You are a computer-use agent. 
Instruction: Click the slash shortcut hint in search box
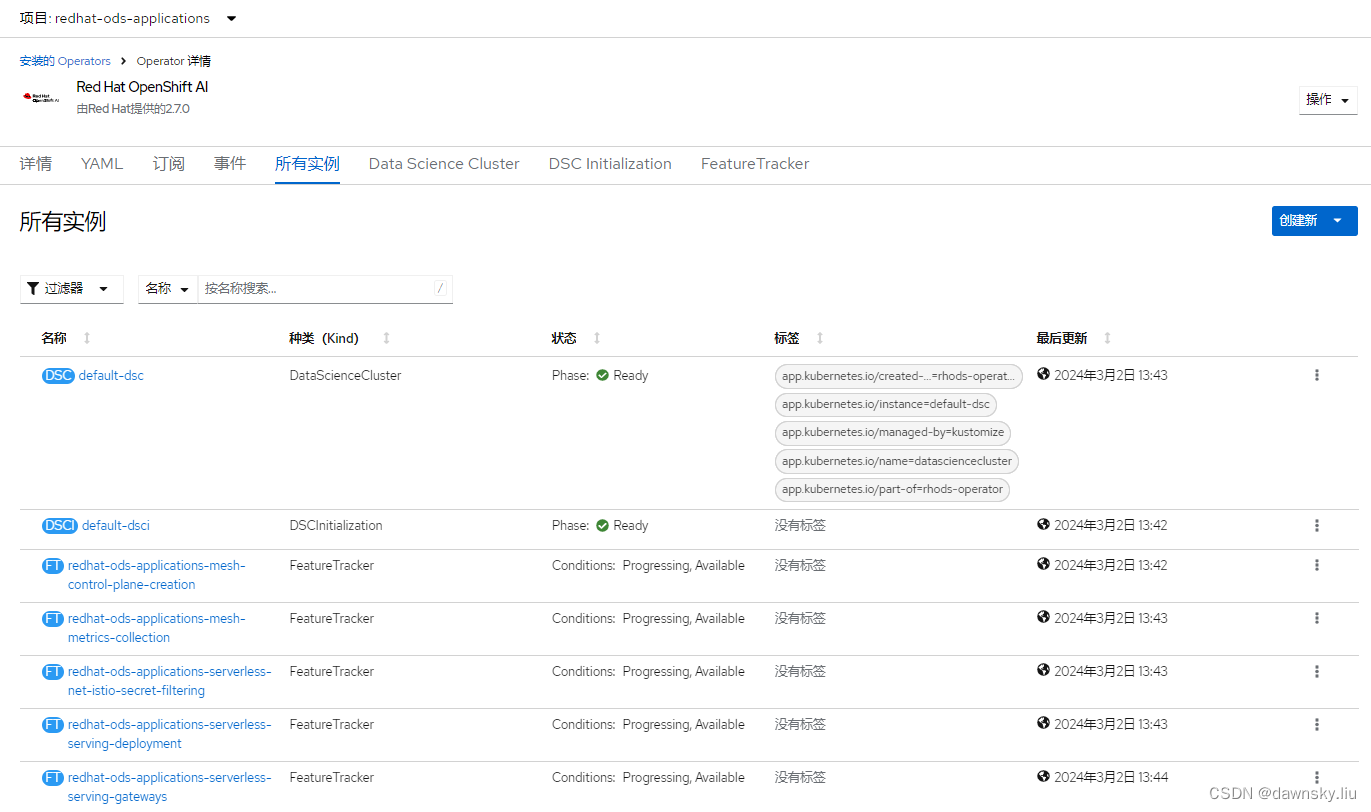[x=440, y=288]
